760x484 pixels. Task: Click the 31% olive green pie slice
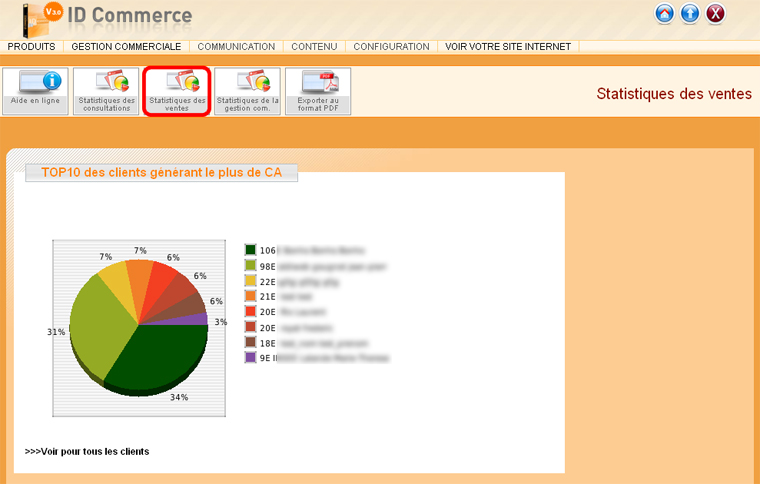click(102, 325)
